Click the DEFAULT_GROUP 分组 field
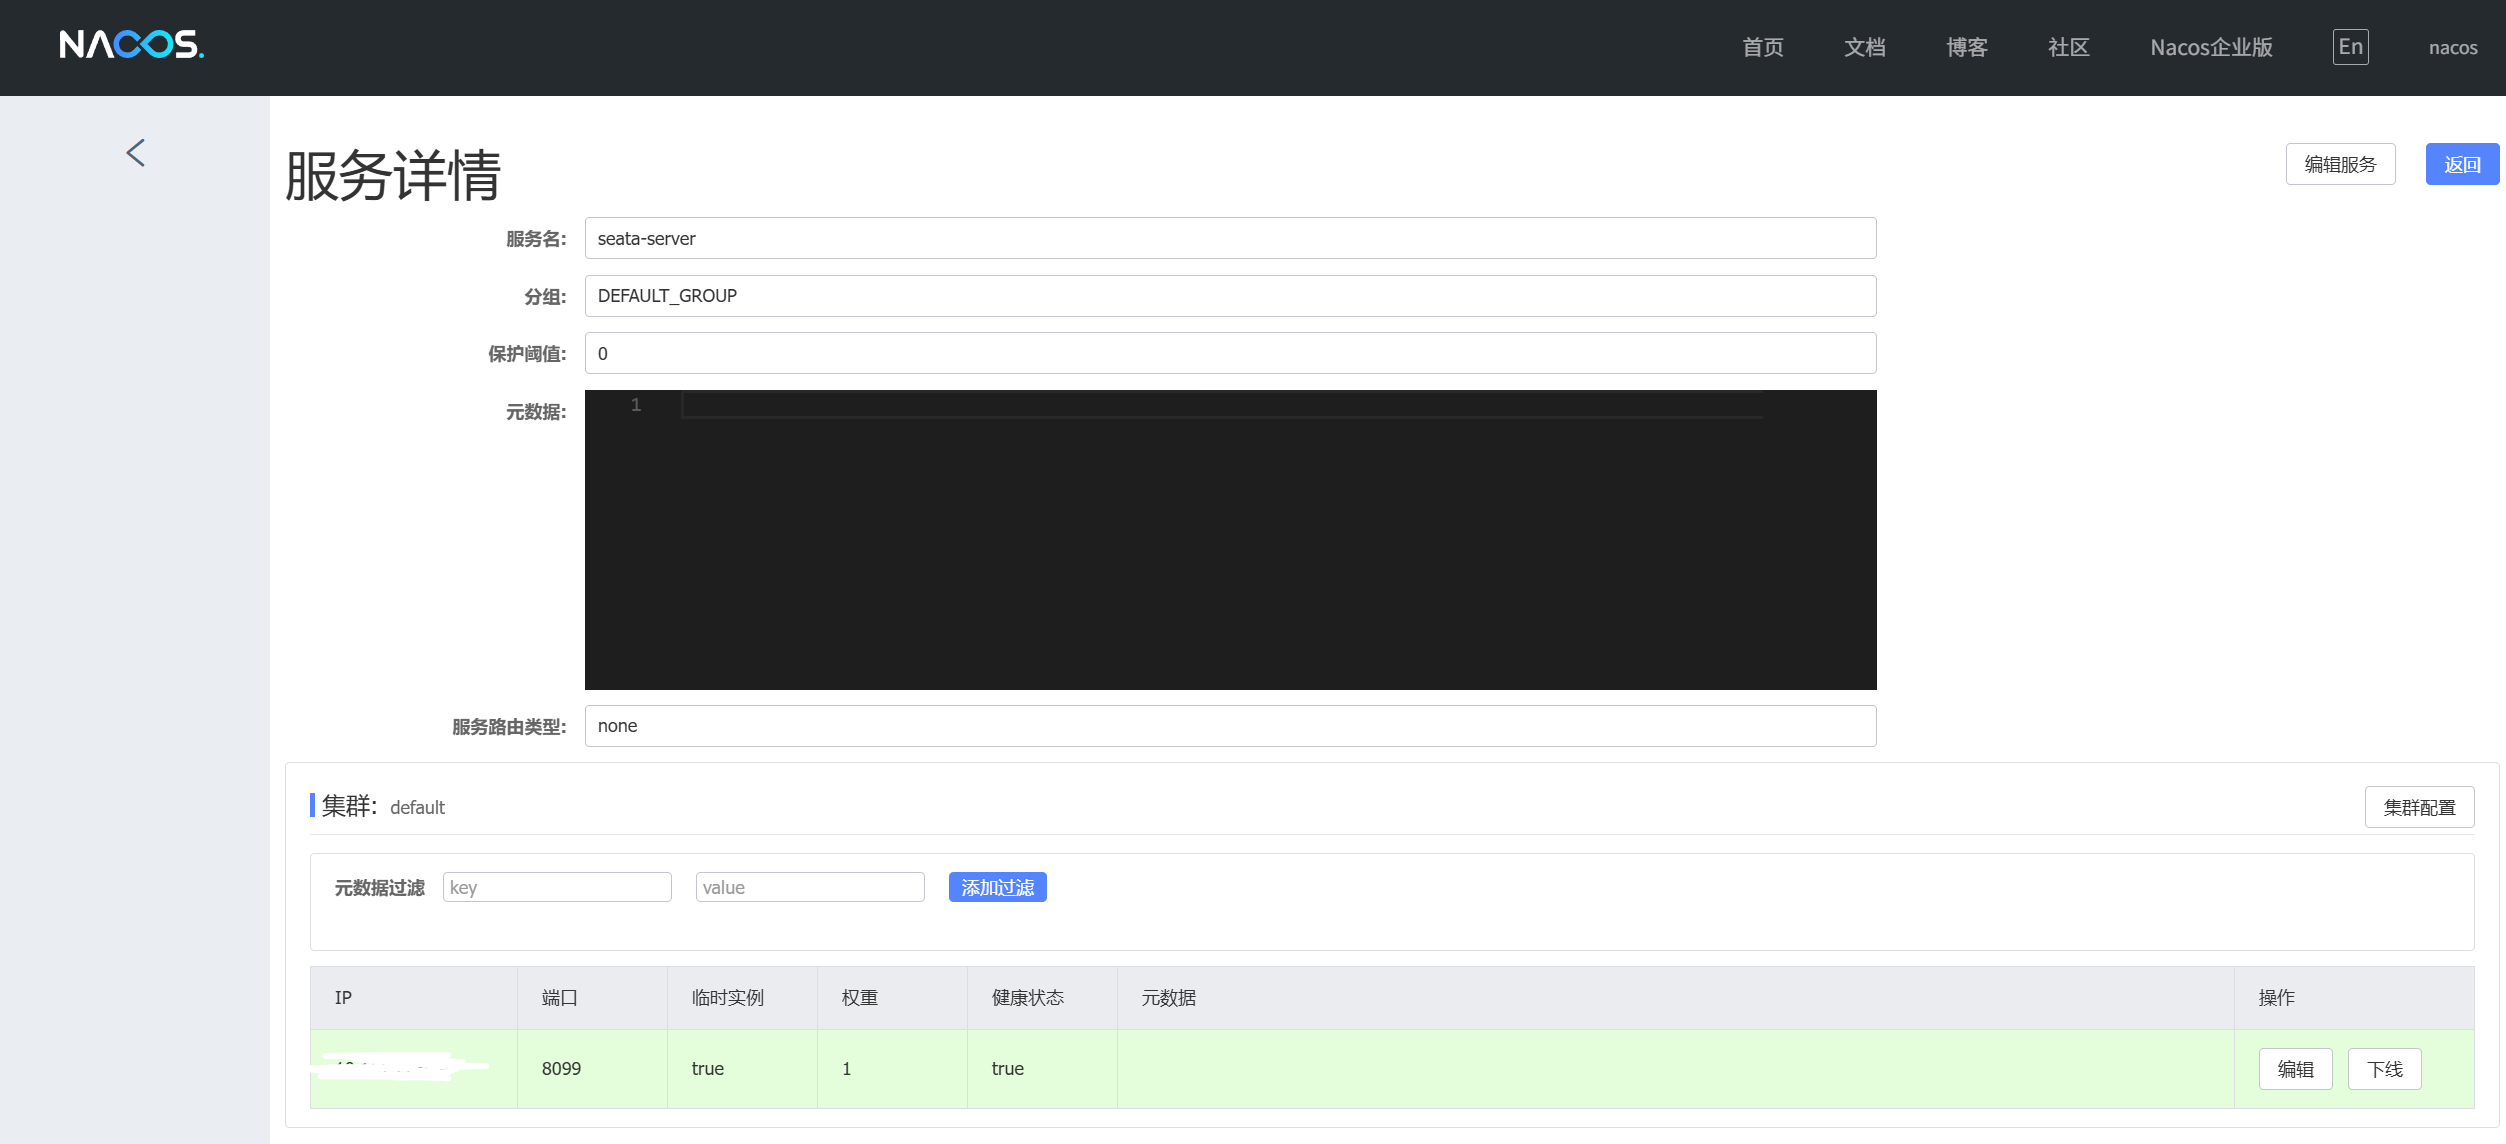The height and width of the screenshot is (1144, 2506). (1230, 296)
